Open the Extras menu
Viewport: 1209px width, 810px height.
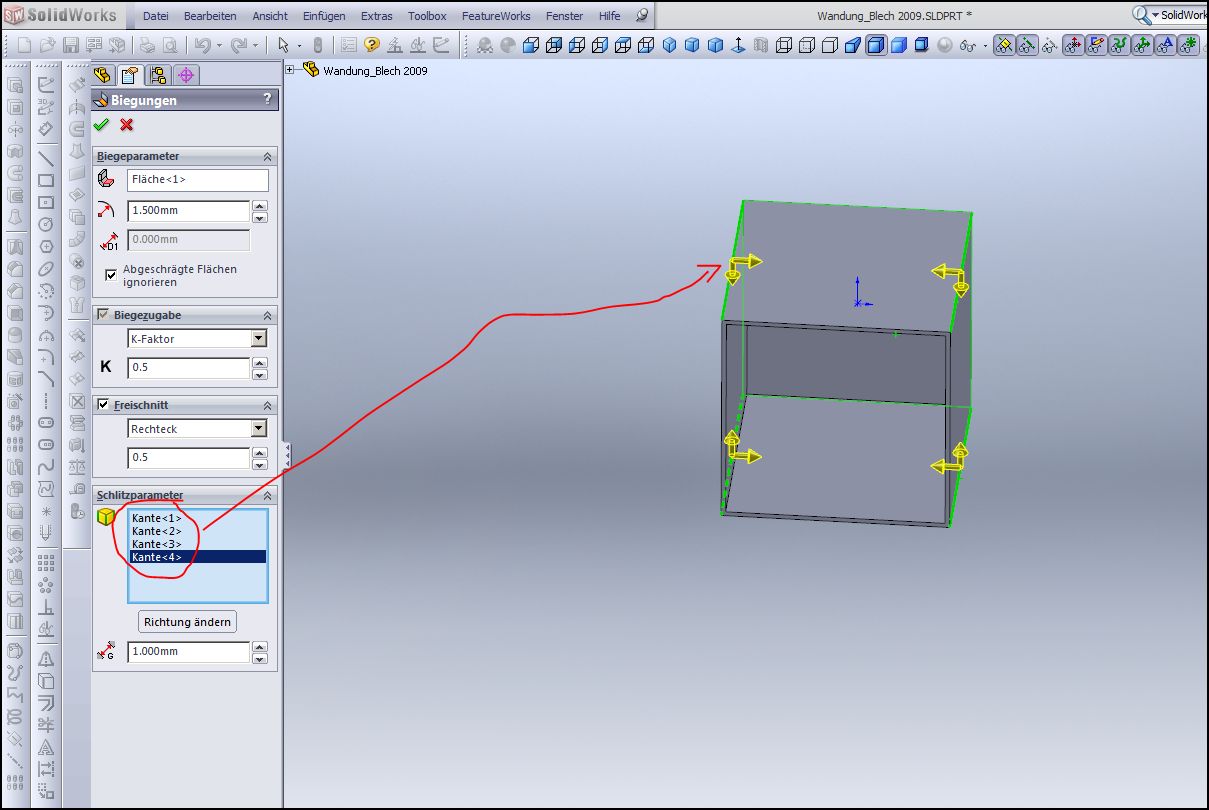click(x=377, y=16)
